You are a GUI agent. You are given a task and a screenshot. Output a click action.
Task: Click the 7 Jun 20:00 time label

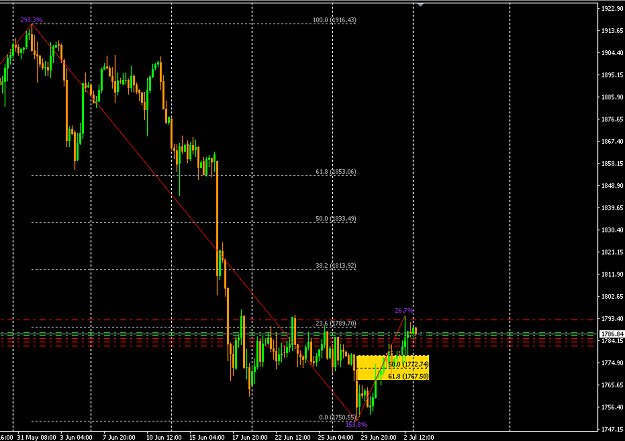[x=118, y=437]
